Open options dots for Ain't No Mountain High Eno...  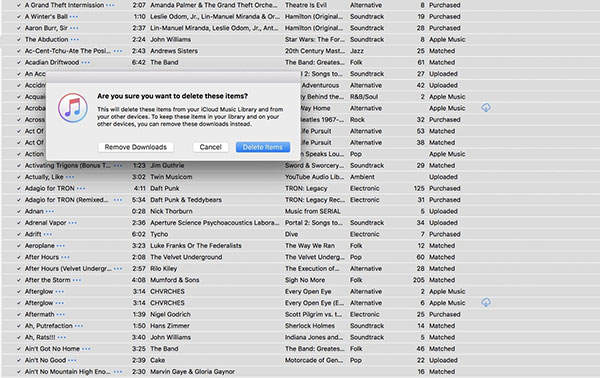pyautogui.click(x=118, y=372)
